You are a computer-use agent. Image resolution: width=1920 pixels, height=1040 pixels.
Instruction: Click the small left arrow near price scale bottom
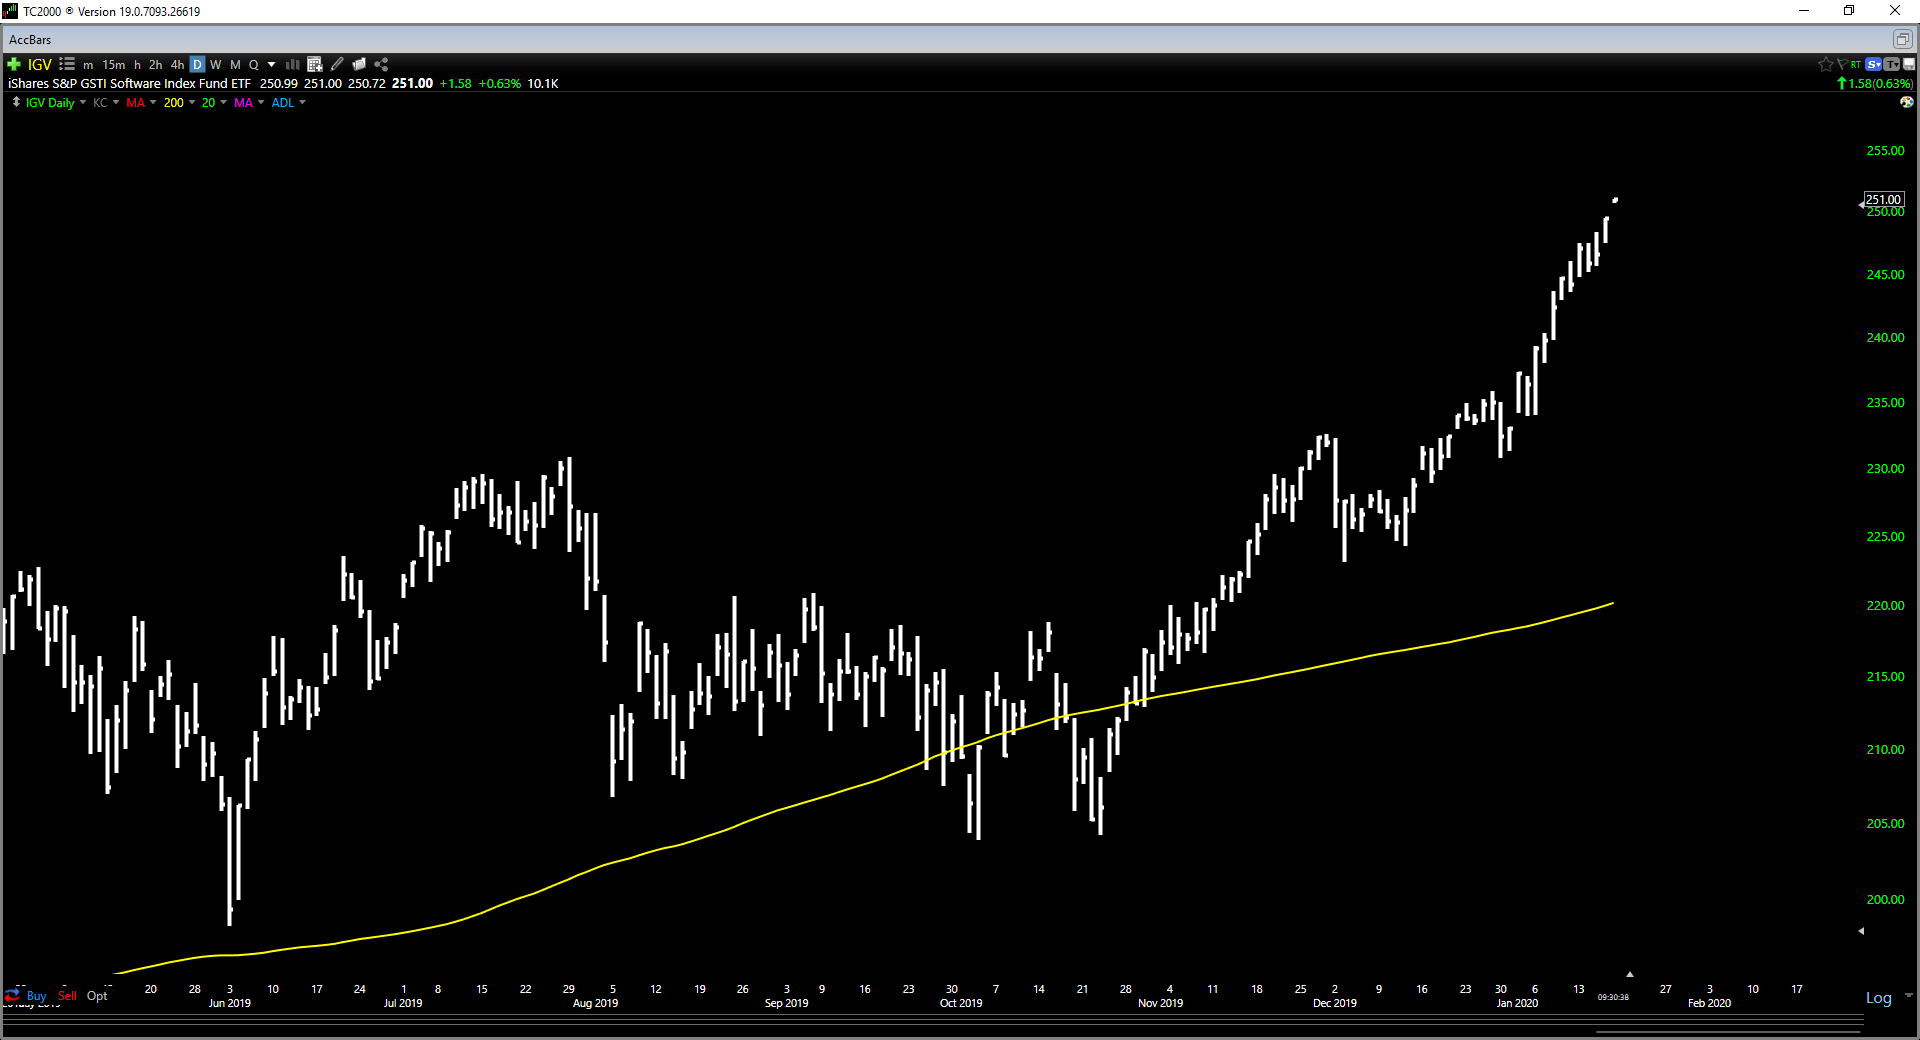point(1861,931)
